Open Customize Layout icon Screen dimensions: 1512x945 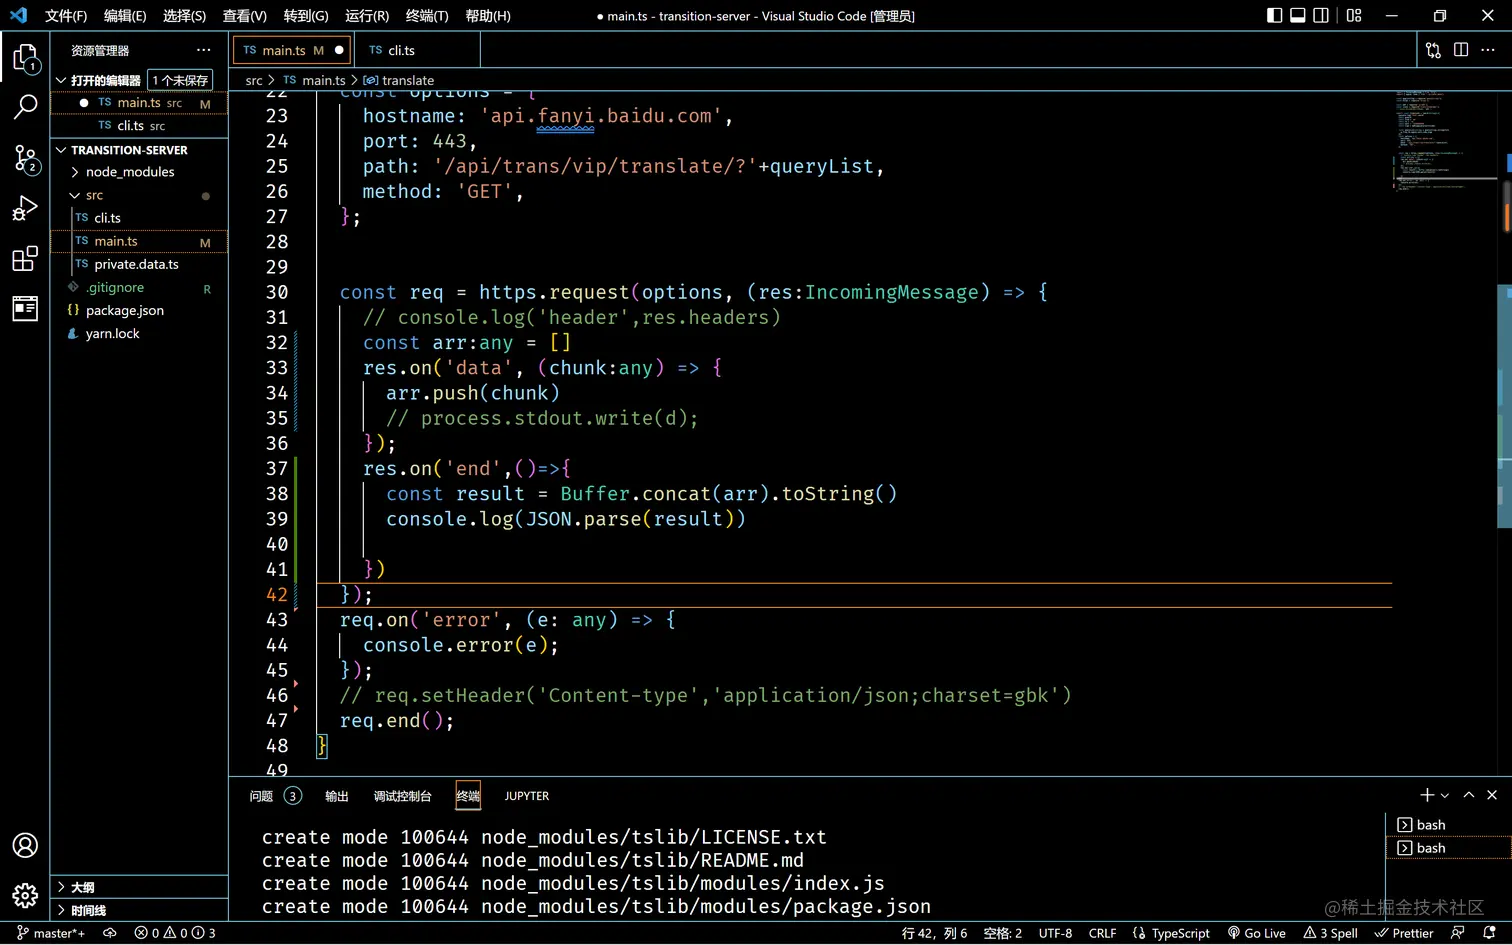point(1354,15)
